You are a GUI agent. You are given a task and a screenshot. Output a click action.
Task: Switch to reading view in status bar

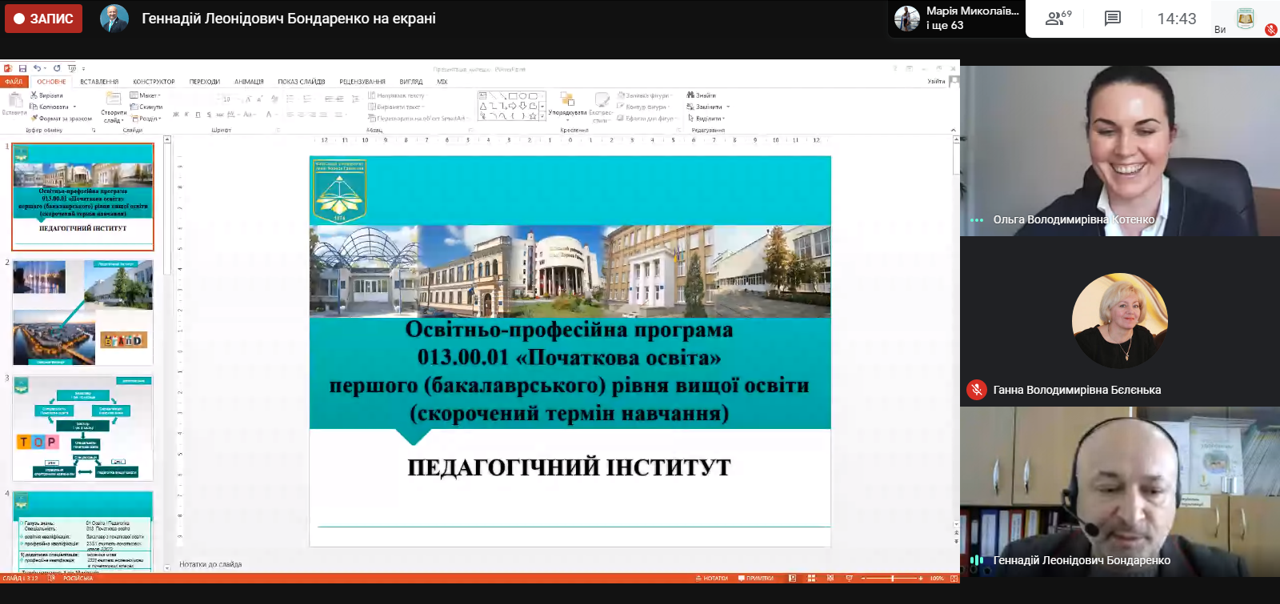[828, 578]
